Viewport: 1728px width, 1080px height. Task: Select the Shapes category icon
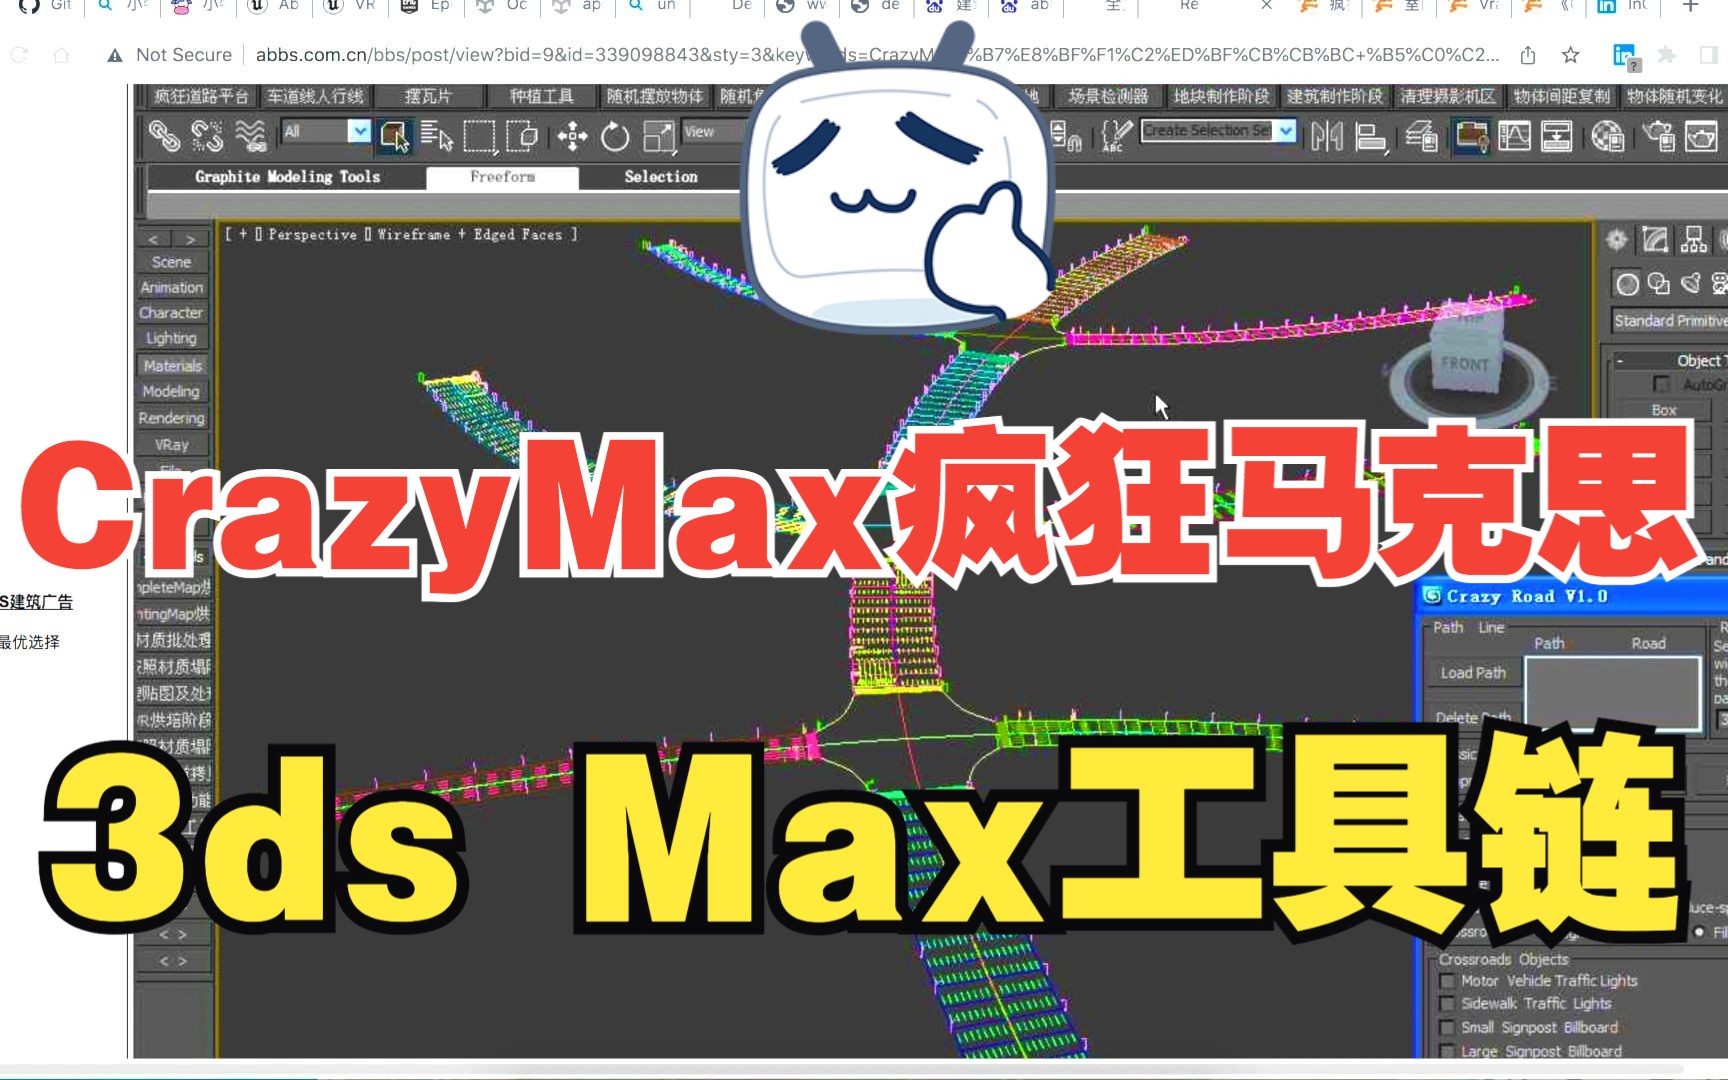point(1659,284)
